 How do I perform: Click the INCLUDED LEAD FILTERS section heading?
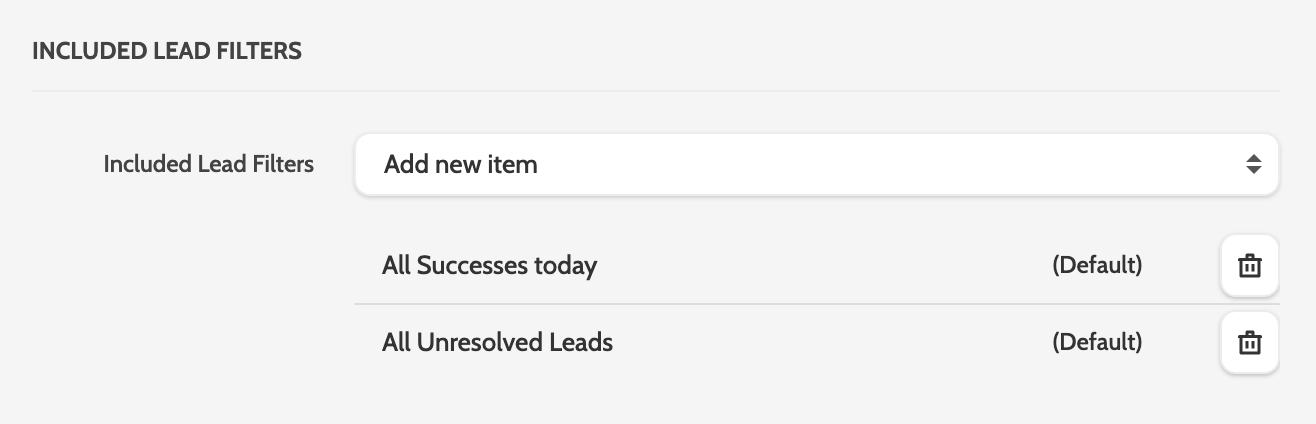167,51
